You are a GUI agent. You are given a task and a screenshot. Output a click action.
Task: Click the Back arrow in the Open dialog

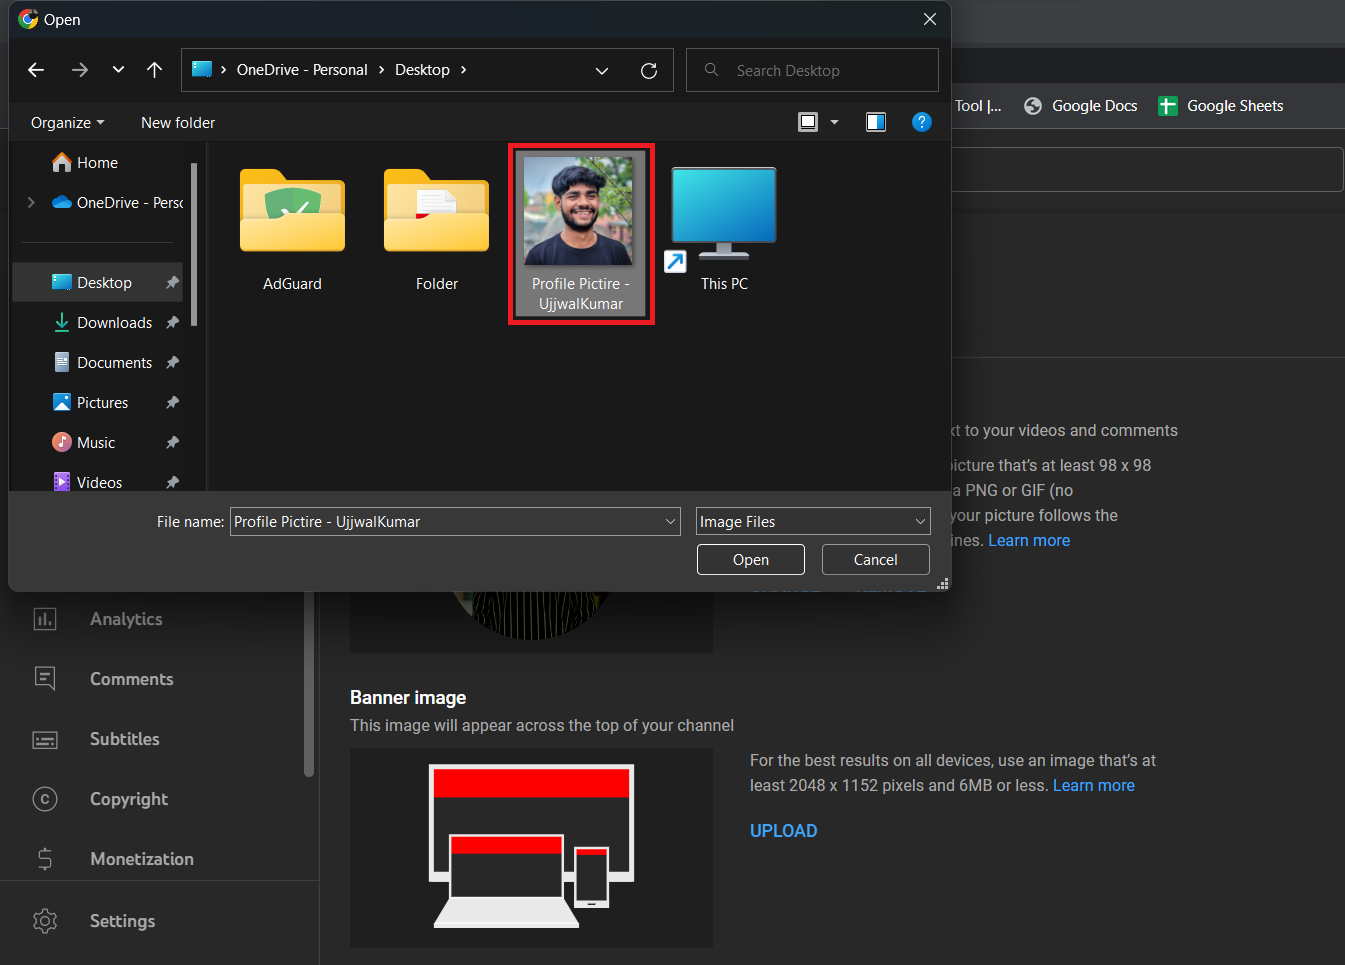36,70
